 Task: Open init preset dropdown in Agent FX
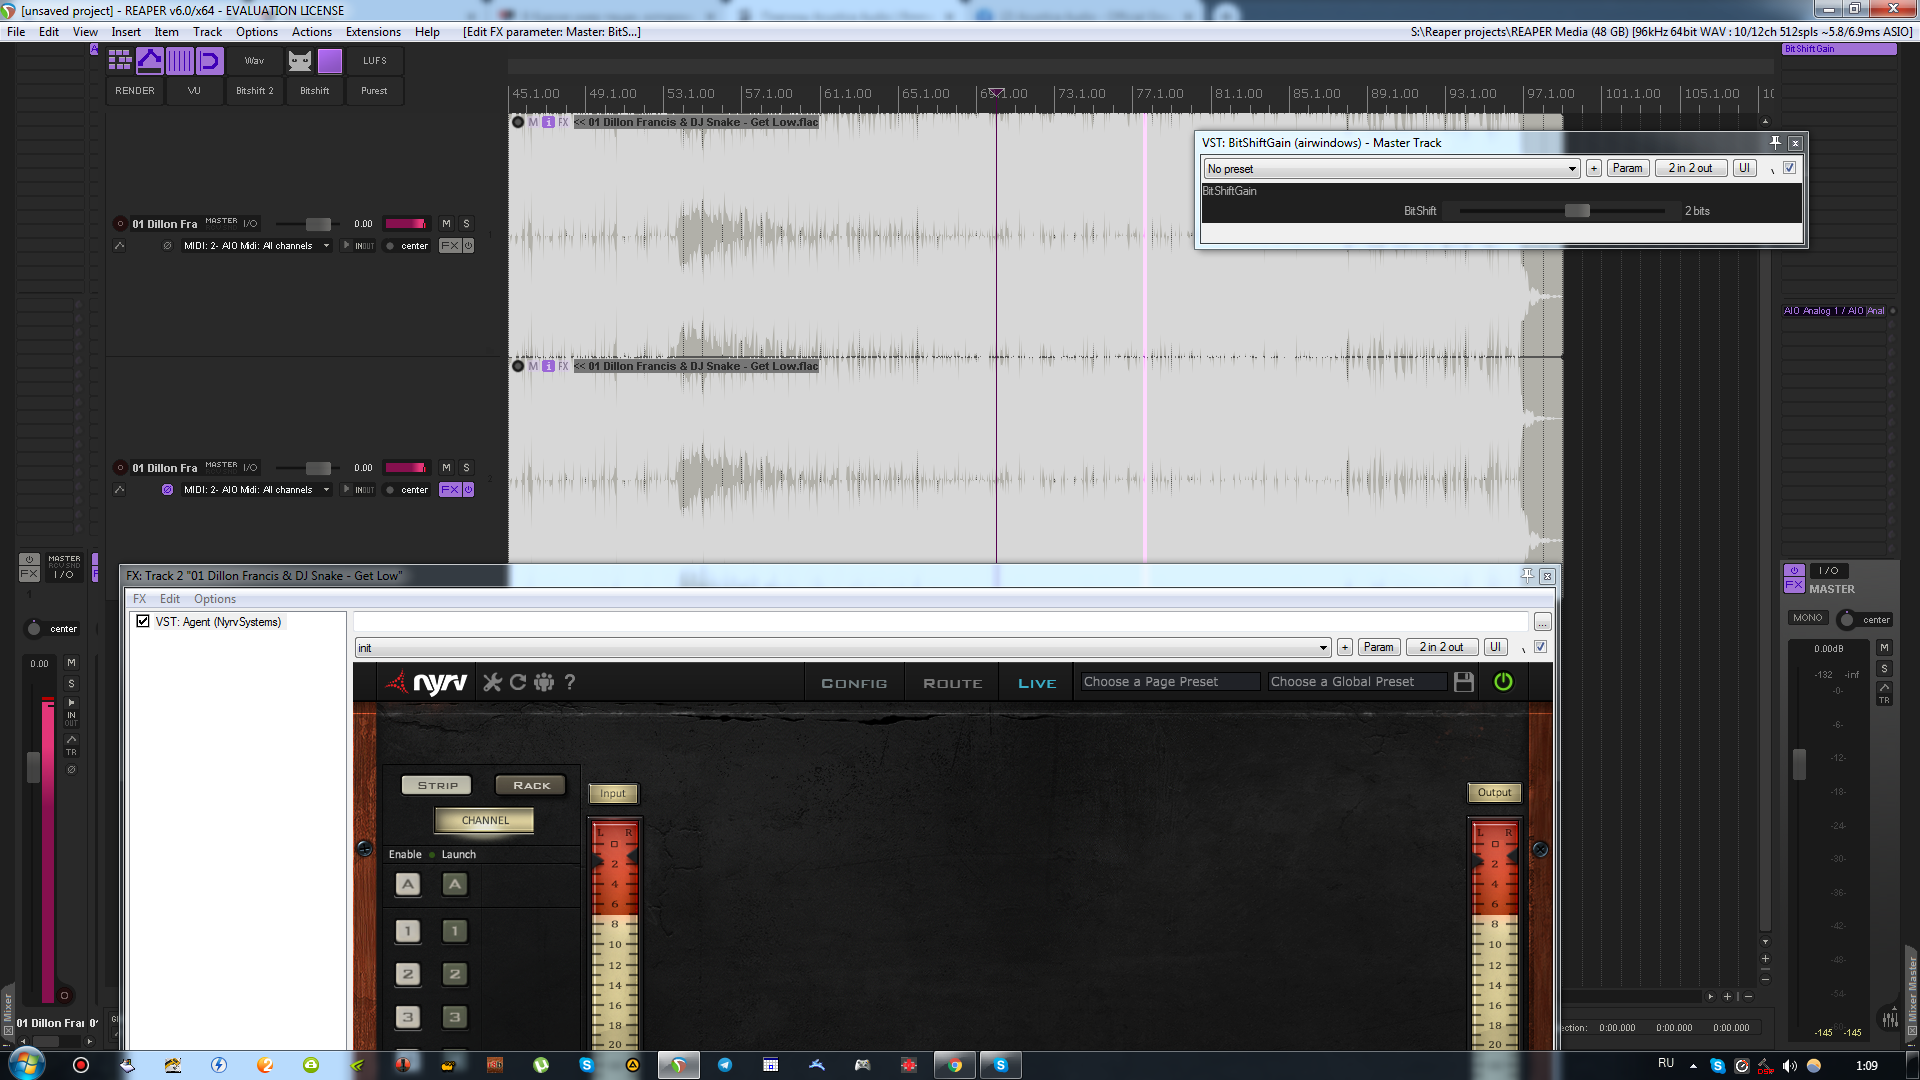(x=842, y=648)
